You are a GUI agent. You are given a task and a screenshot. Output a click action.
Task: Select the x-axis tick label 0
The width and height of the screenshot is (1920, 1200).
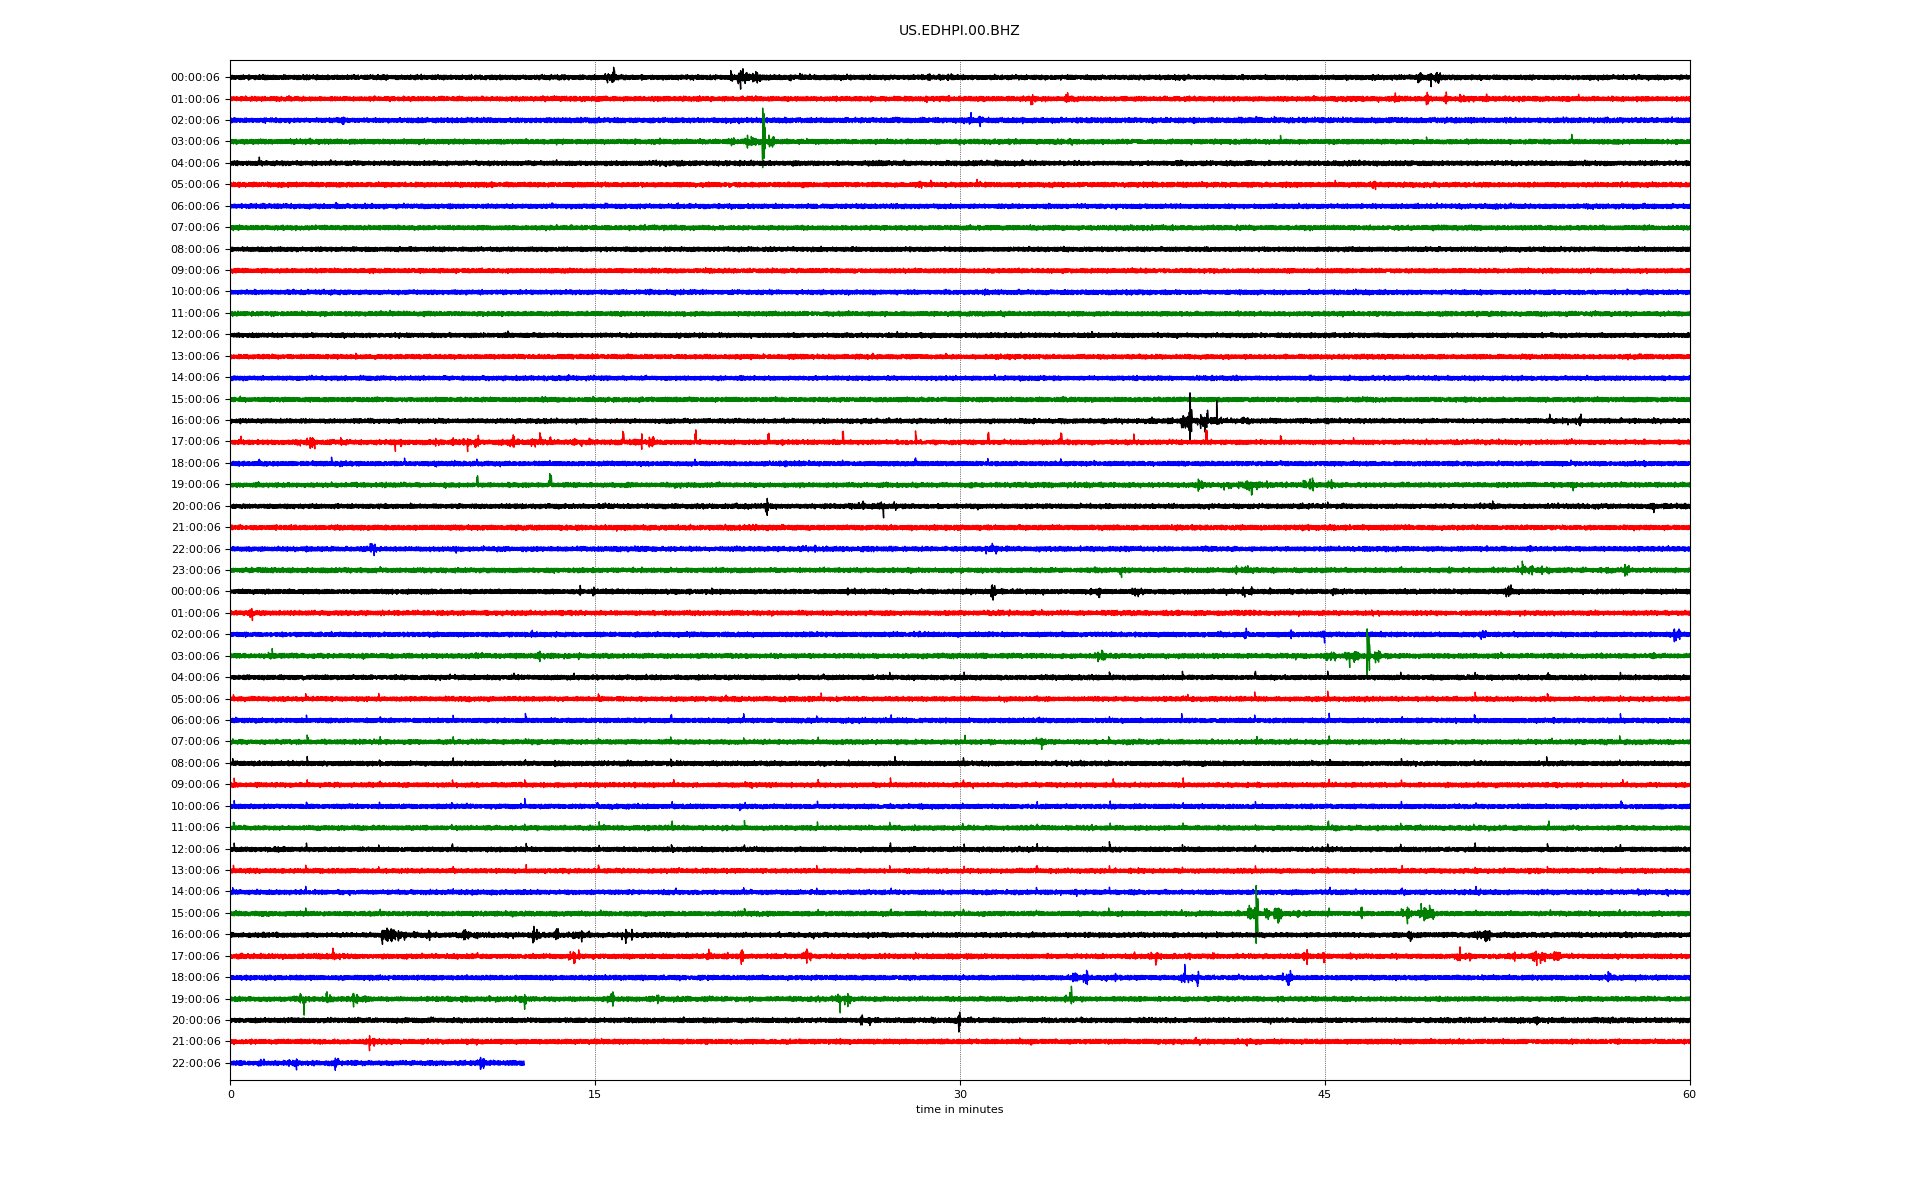coord(231,1094)
